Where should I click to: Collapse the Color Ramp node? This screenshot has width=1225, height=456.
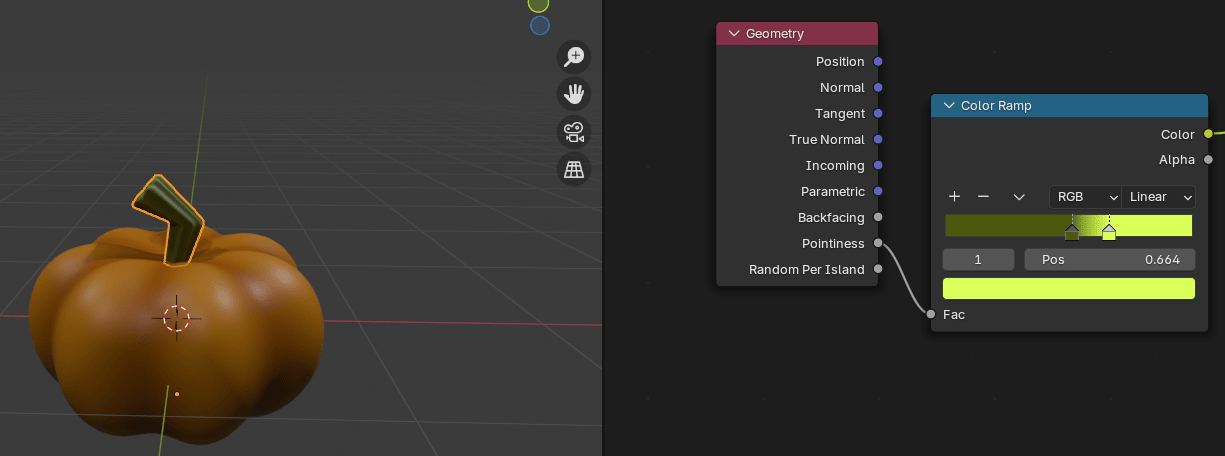[949, 106]
